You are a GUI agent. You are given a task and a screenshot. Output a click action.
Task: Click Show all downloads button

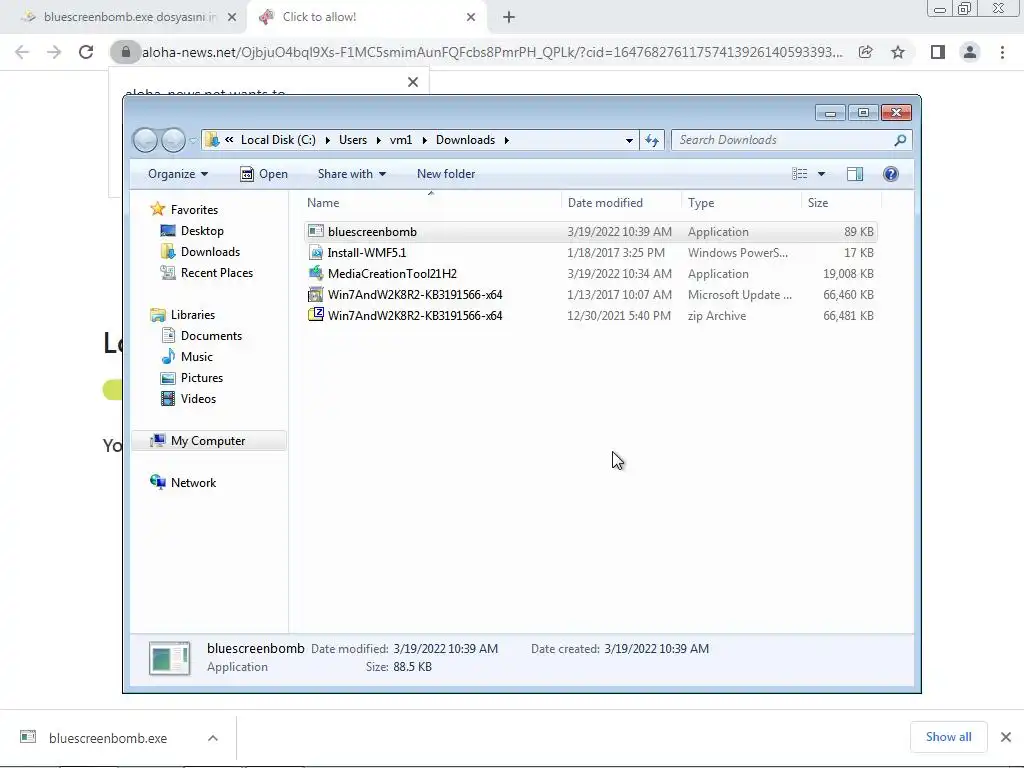click(x=948, y=737)
